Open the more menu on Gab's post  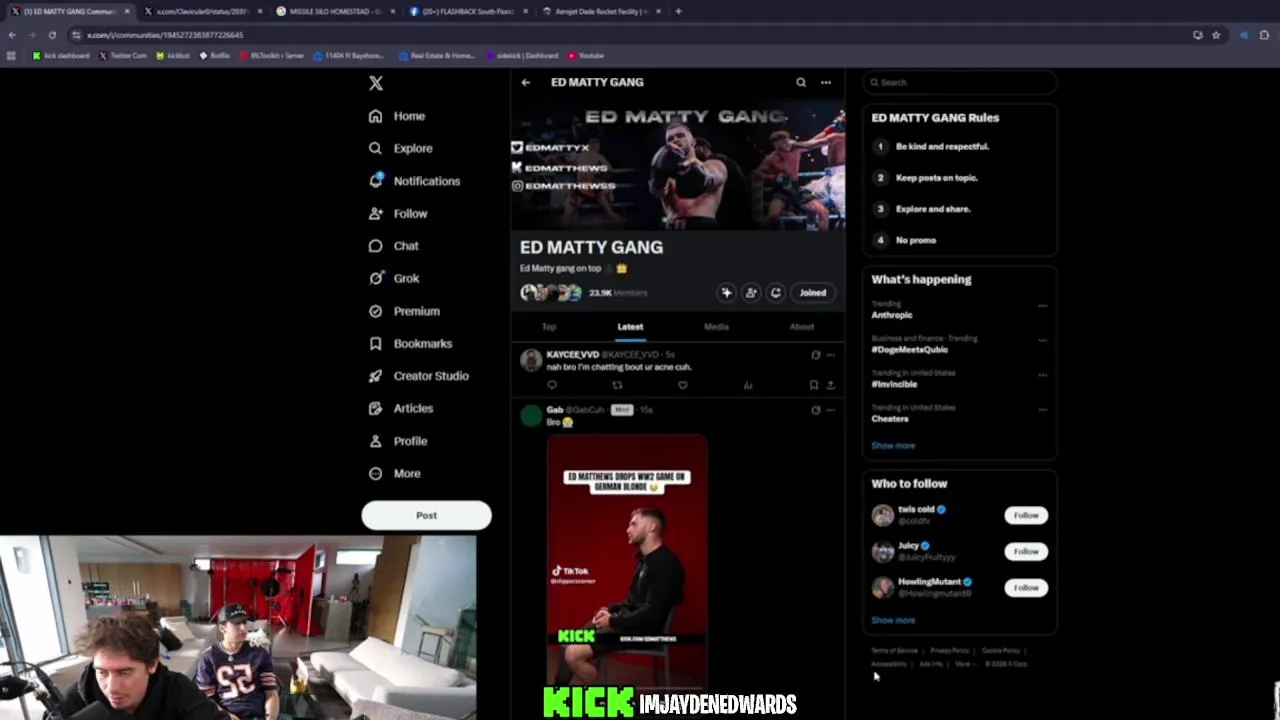(830, 410)
